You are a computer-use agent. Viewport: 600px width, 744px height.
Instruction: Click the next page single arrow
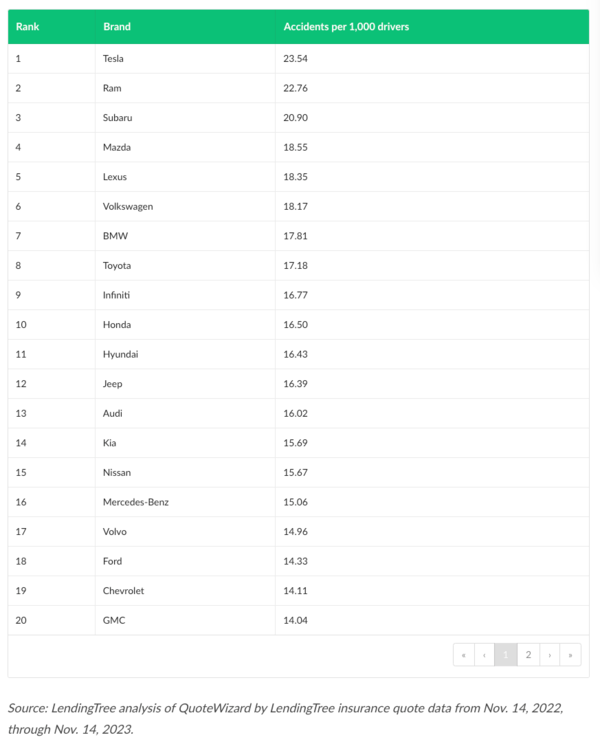[549, 655]
